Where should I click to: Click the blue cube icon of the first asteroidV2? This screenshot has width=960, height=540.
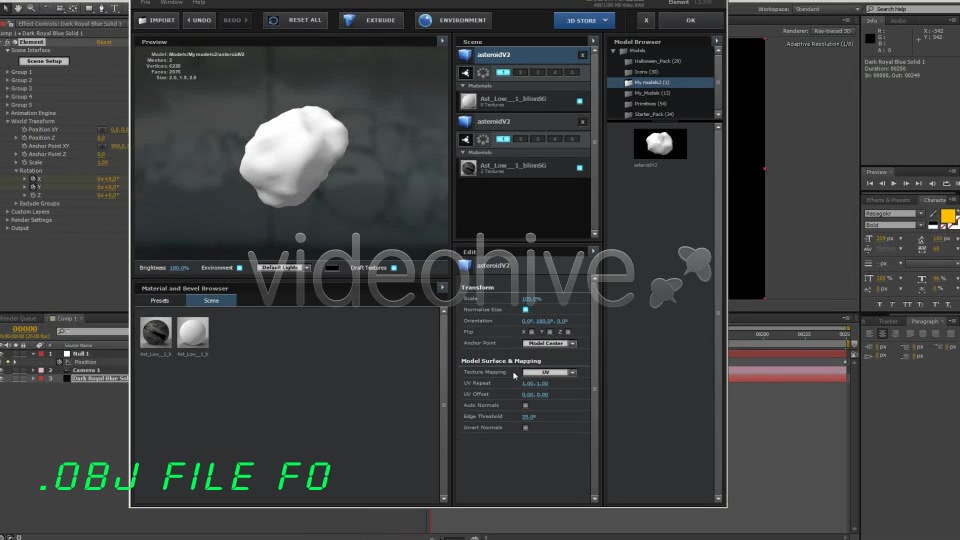[x=465, y=55]
